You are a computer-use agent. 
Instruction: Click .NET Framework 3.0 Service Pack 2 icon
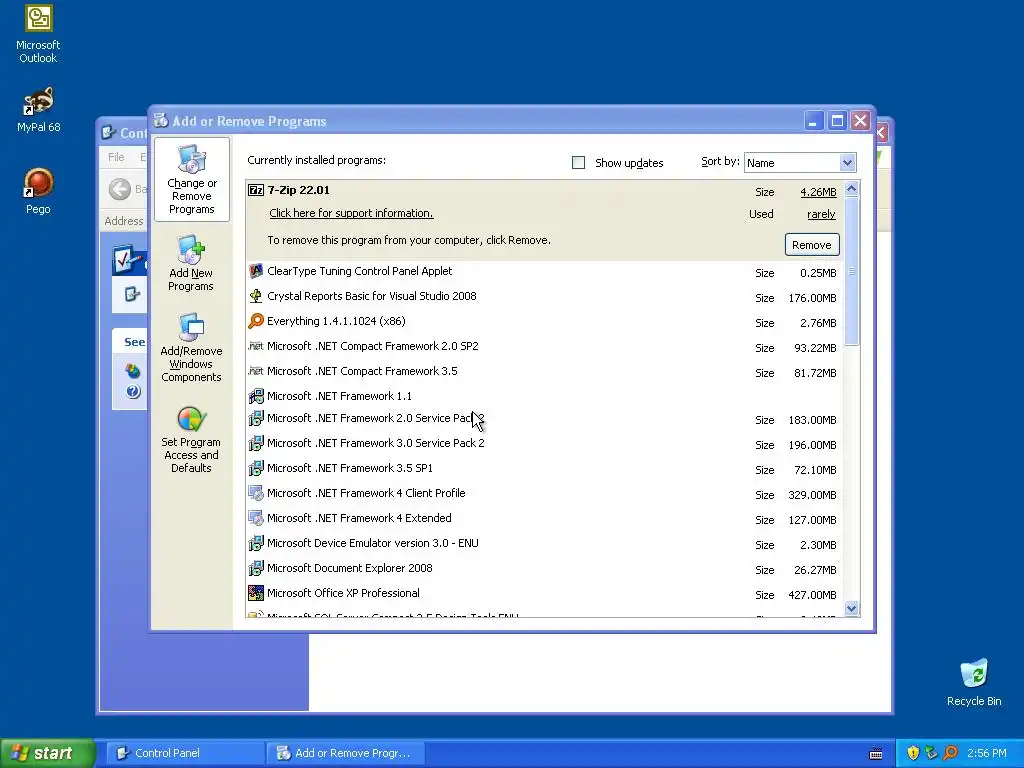256,443
